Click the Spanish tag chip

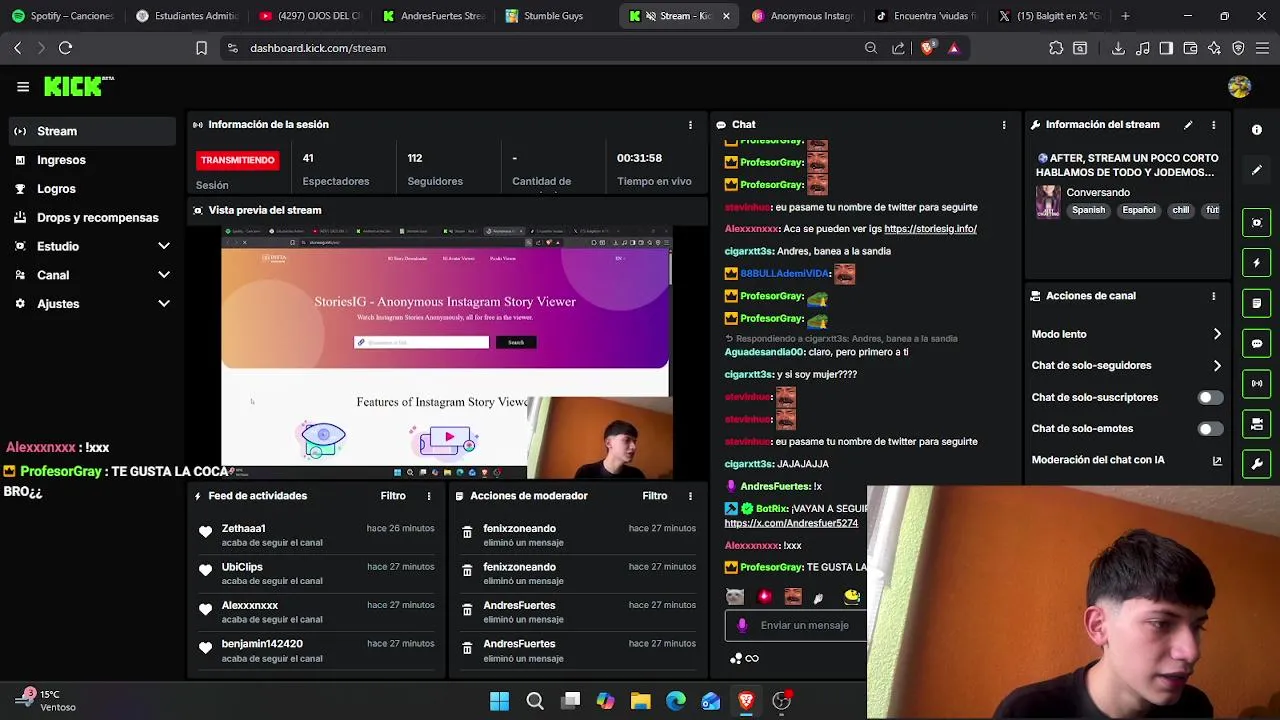1088,211
